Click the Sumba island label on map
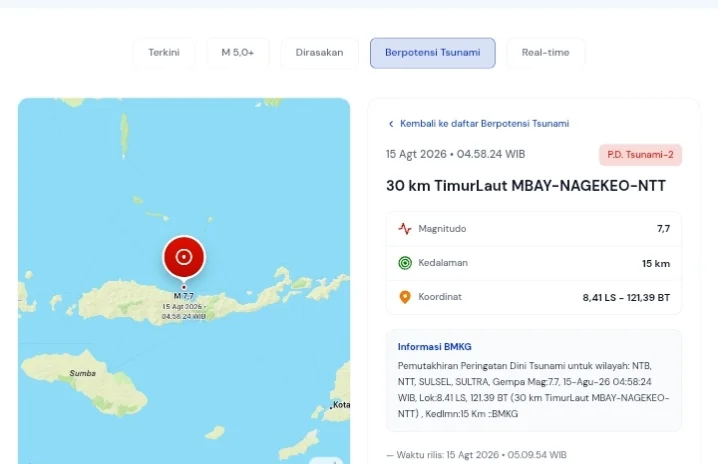Viewport: 718px width, 464px height. point(83,373)
